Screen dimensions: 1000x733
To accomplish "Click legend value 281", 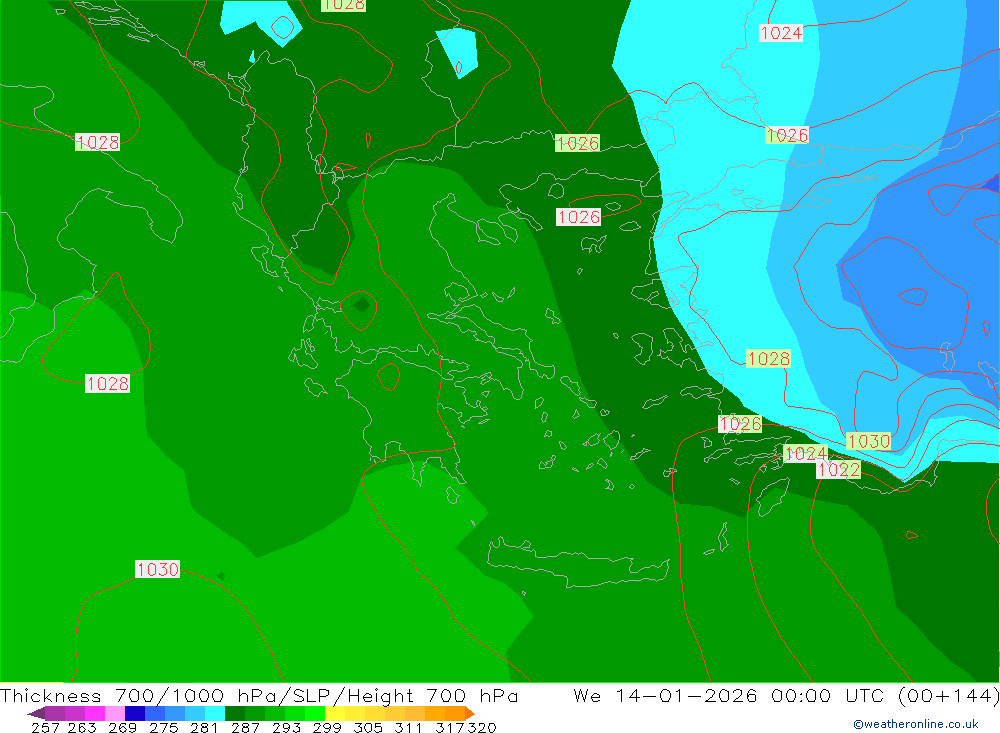I will point(203,727).
